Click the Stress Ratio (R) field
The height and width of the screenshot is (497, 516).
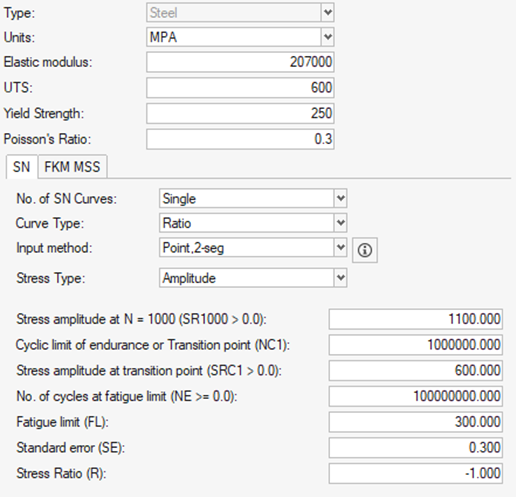pyautogui.click(x=416, y=473)
